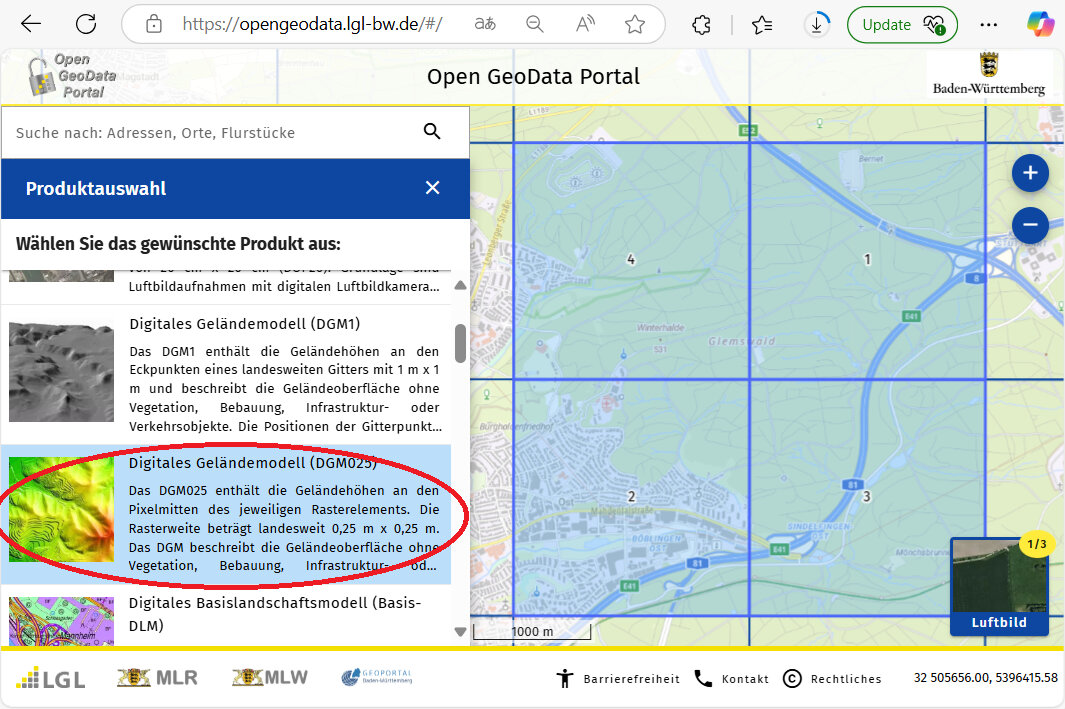The image size is (1065, 709).
Task: Refresh the browser page
Action: click(x=87, y=24)
